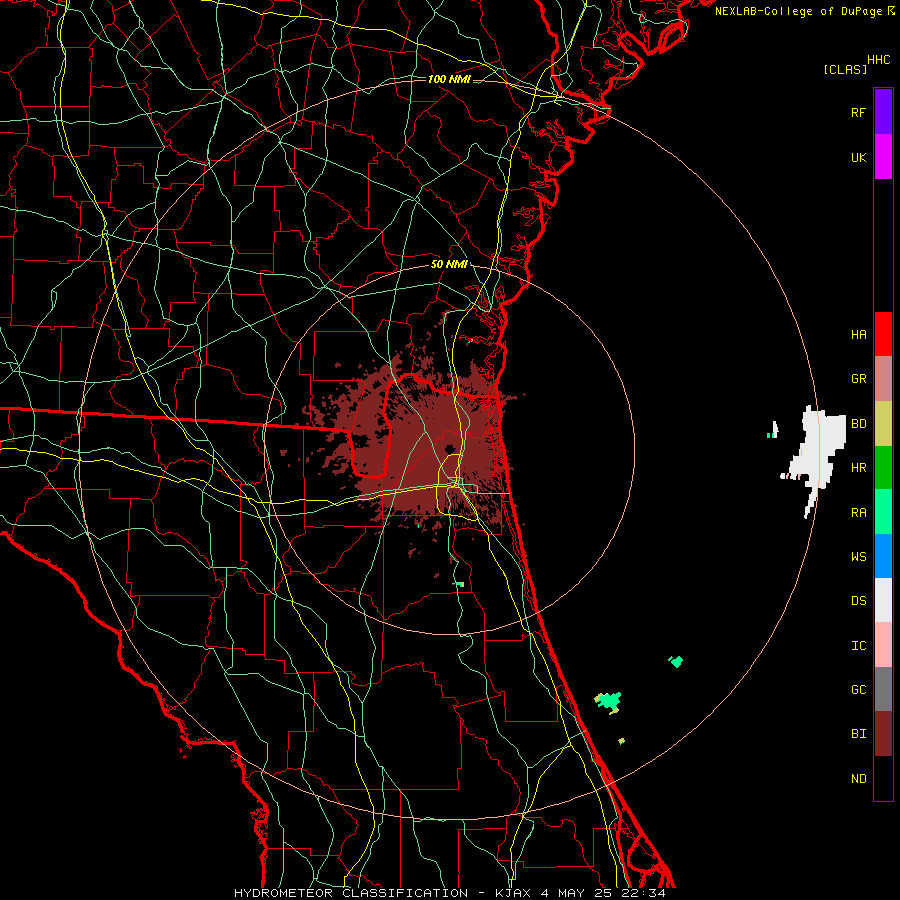Click the BI brown legend swatch
Image resolution: width=900 pixels, height=900 pixels.
click(x=883, y=734)
